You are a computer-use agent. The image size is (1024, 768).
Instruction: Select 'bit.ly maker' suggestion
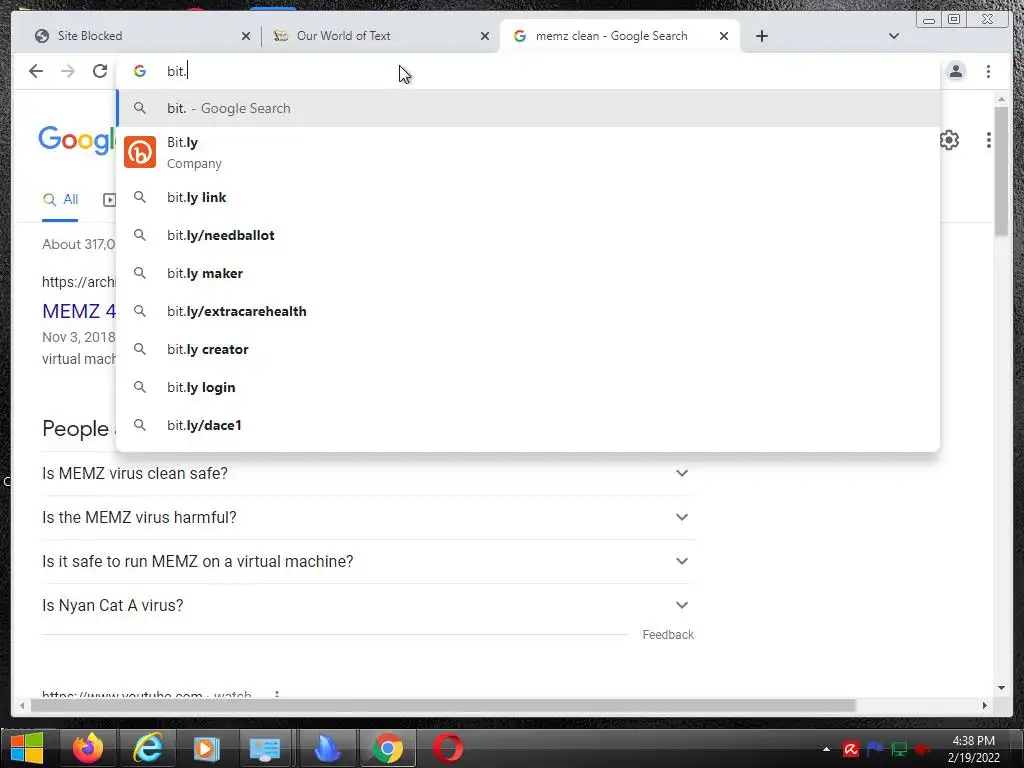tap(528, 273)
